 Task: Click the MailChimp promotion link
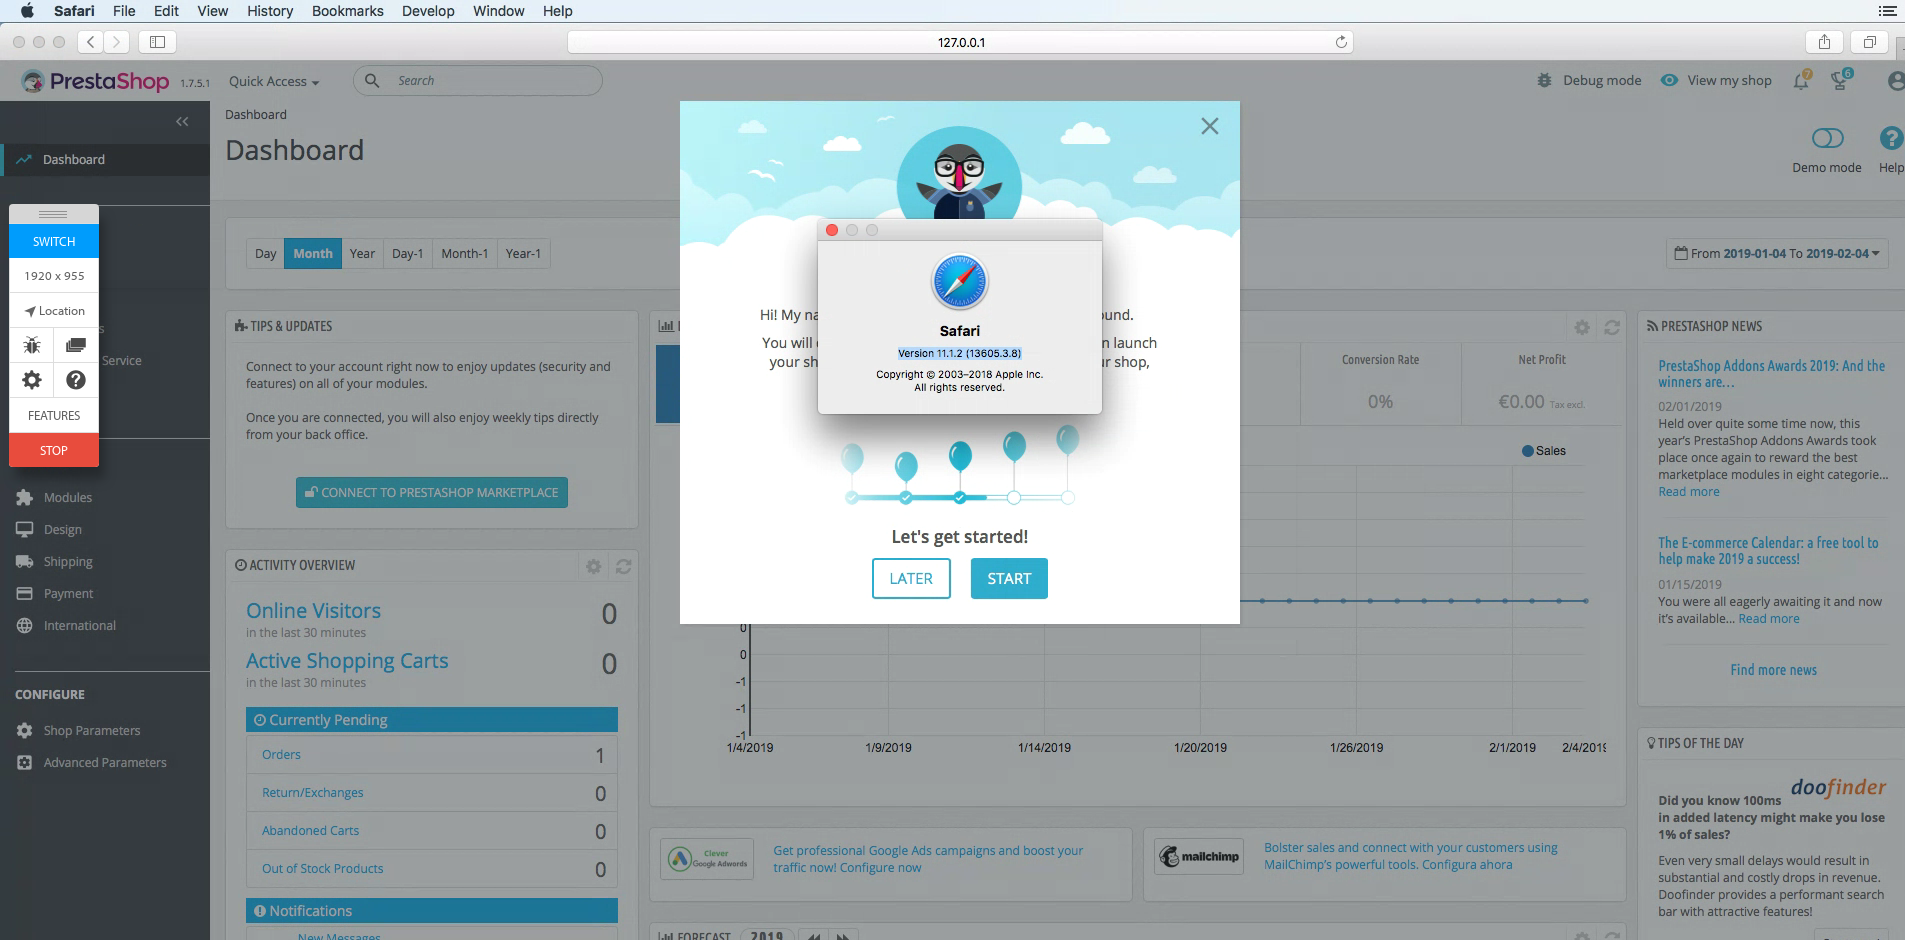1410,856
